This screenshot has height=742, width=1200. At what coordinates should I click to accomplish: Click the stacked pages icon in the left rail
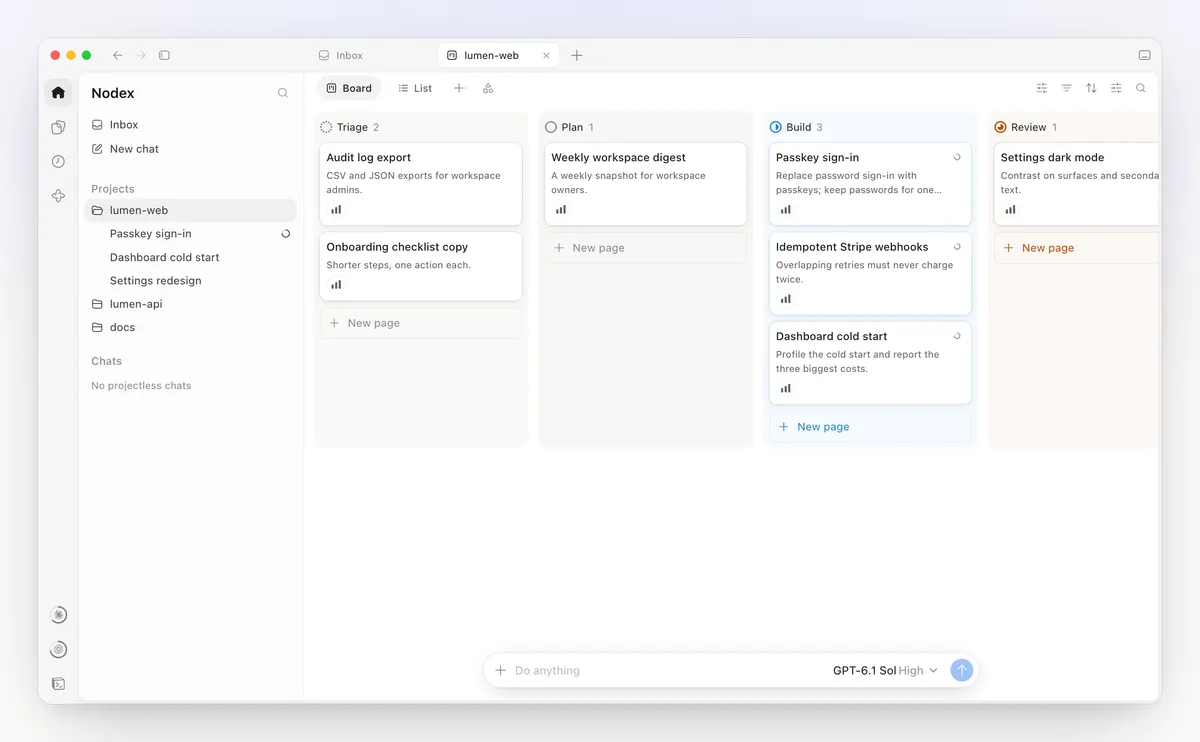58,127
